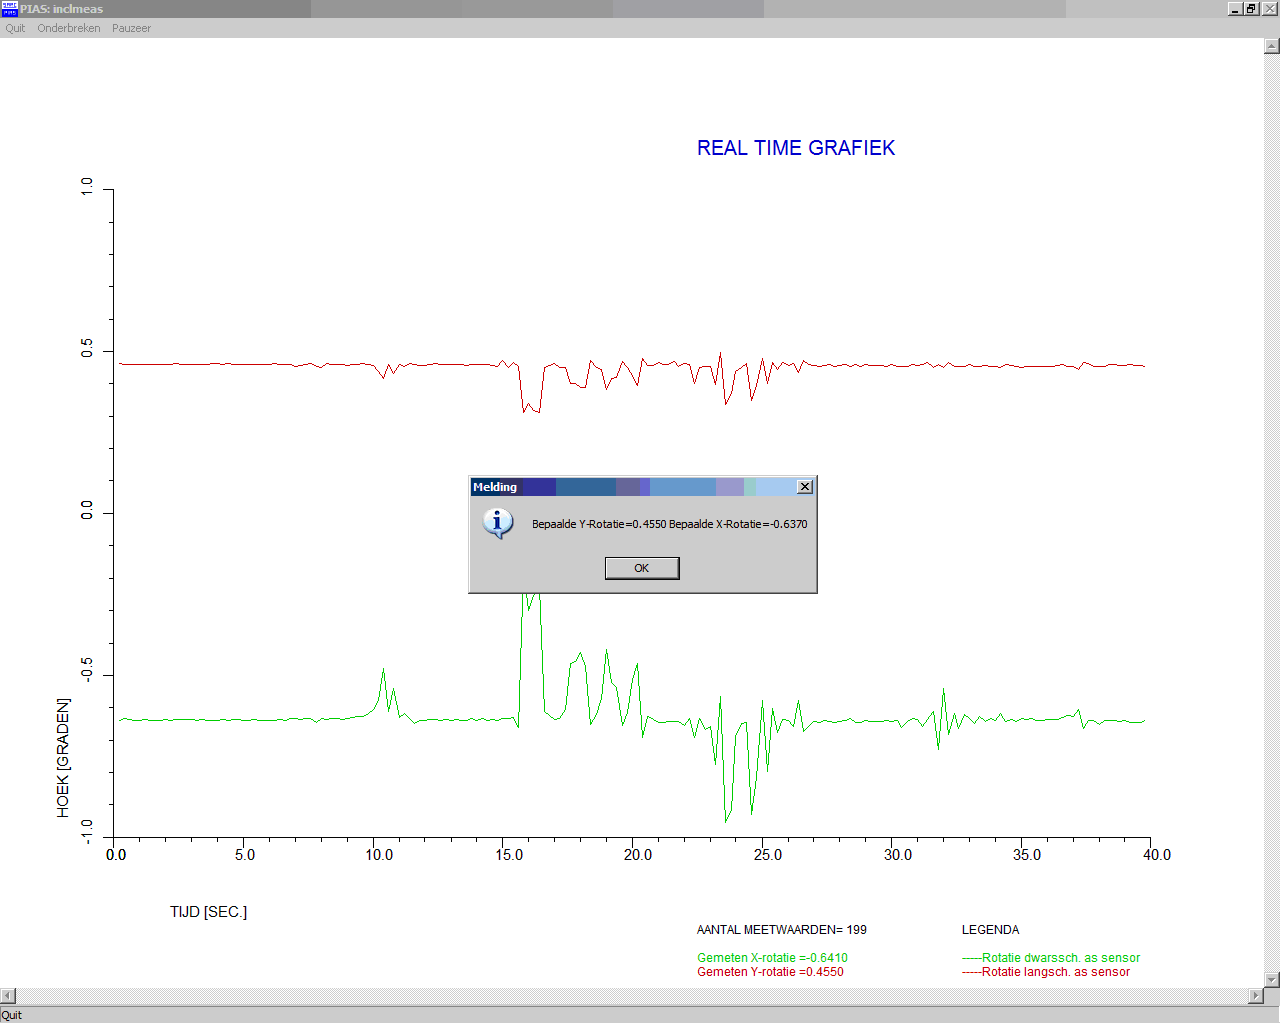Screen dimensions: 1280x1024
Task: Click vertical scrollbar down arrow
Action: click(1272, 980)
